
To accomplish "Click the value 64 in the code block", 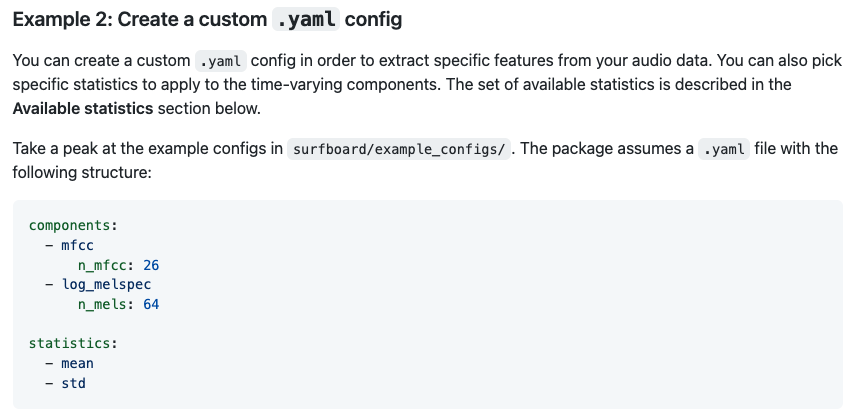I will [x=151, y=304].
